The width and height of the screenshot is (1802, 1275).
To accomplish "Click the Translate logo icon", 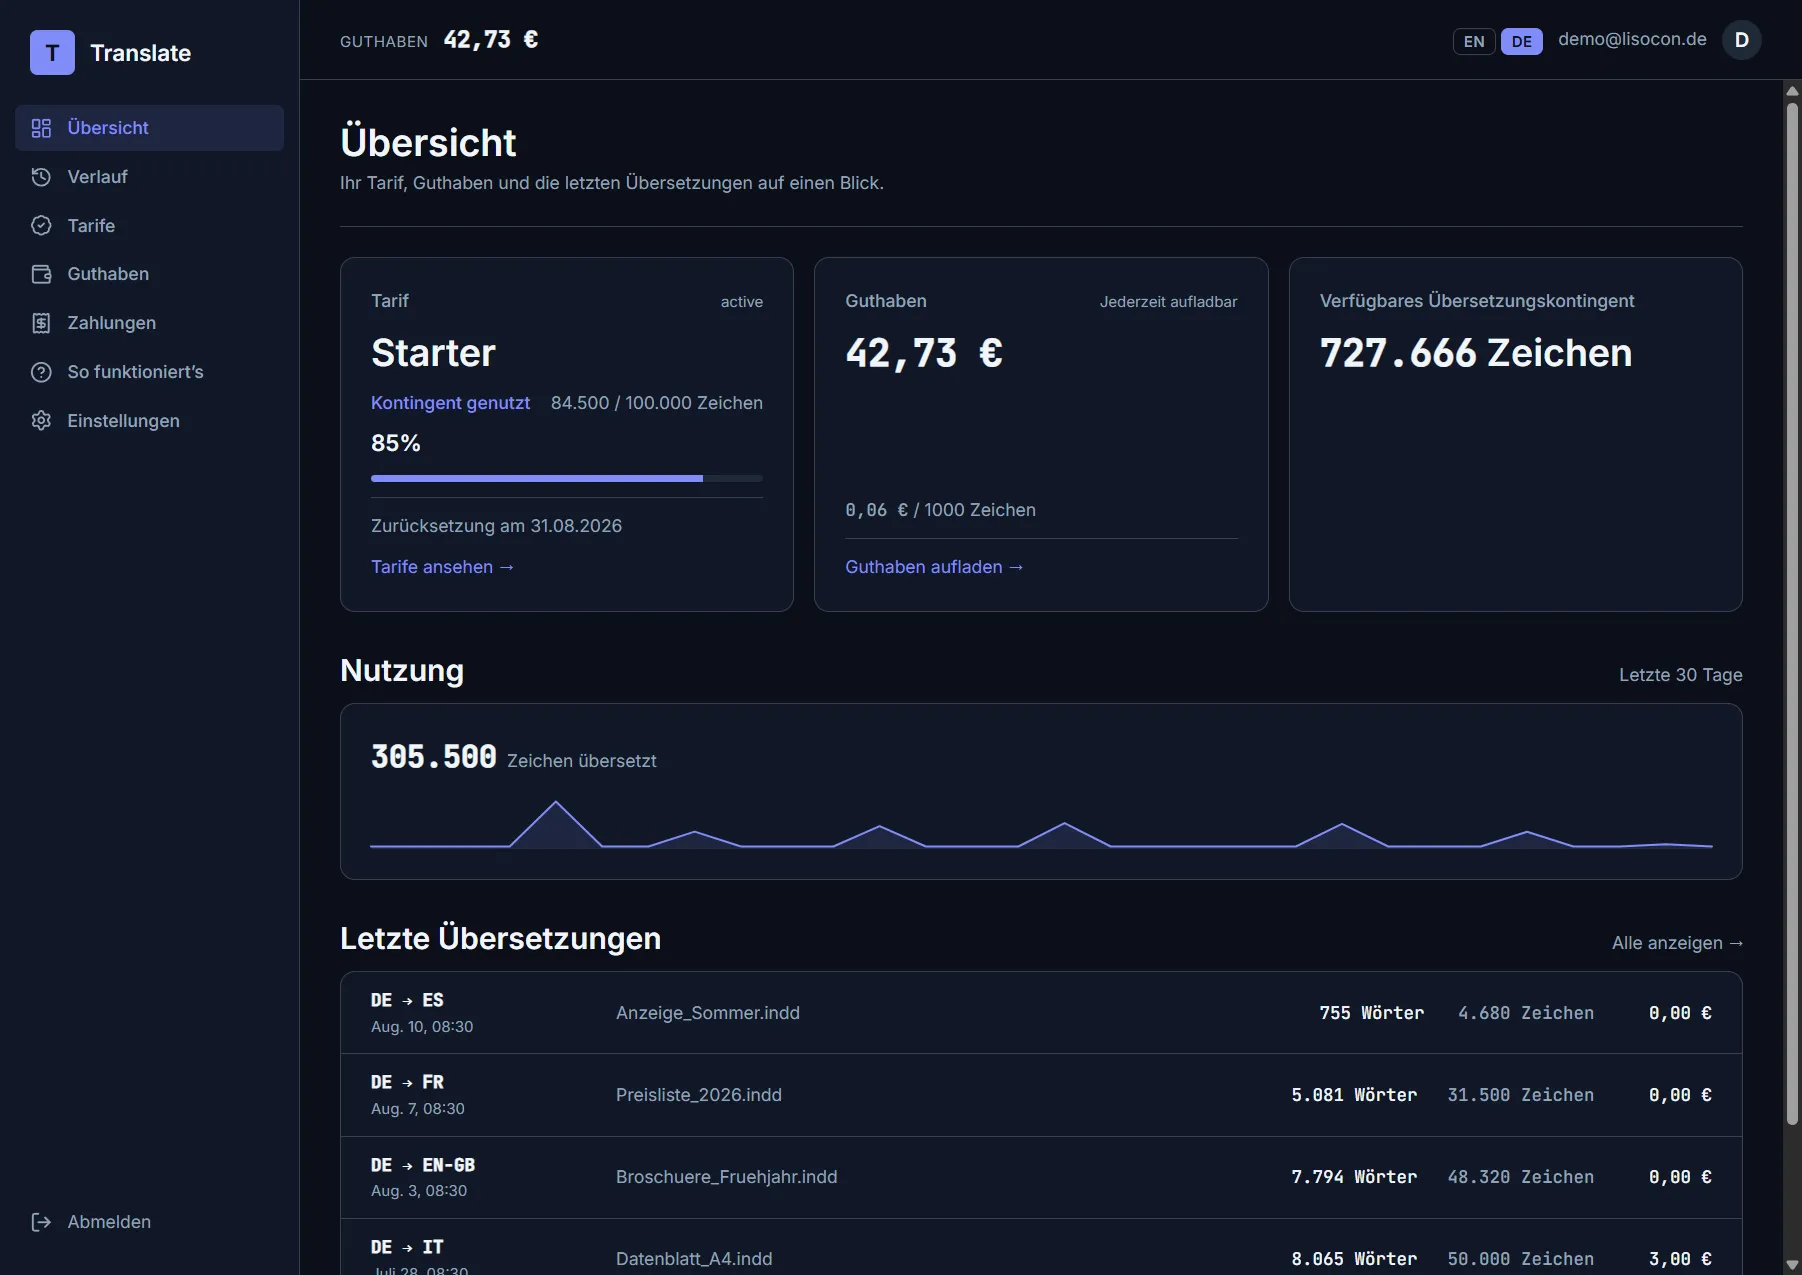I will point(52,53).
